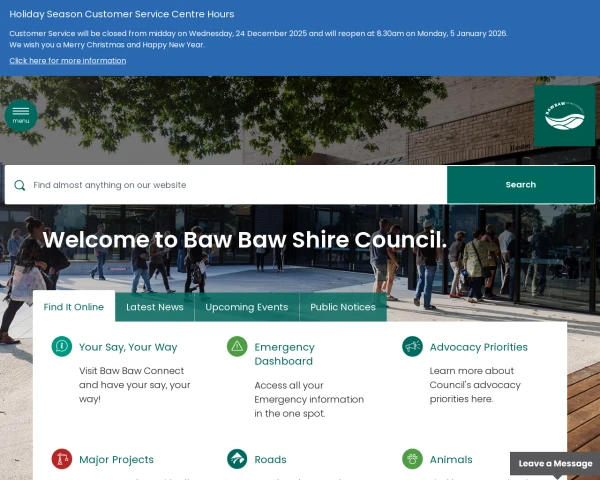Click the 'Holiday Season Customer Service Centre Hours' heading
Screen dimensions: 600x480
[122, 14]
